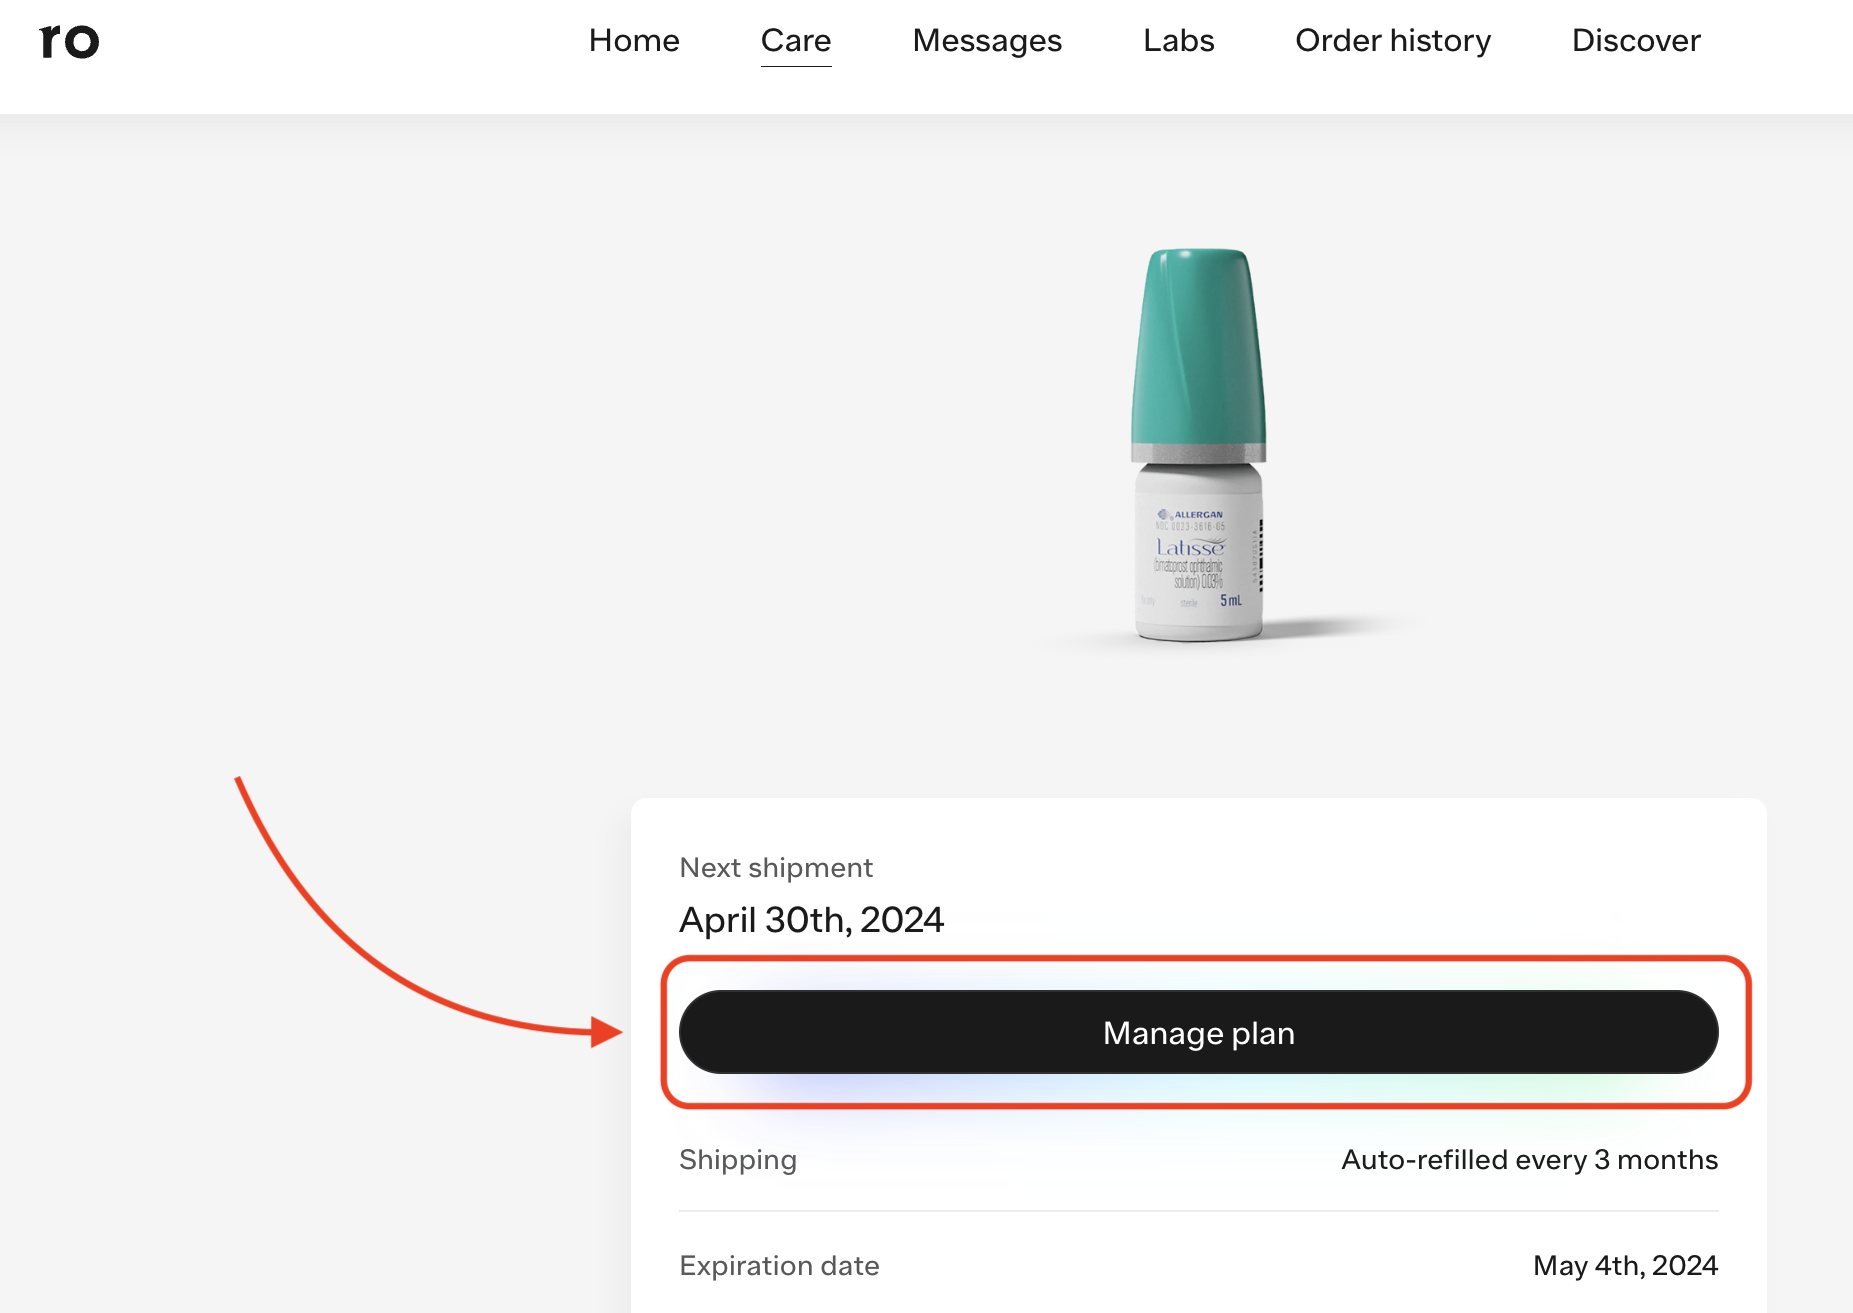Click the 'Shipping' label
The image size is (1853, 1313).
(738, 1159)
